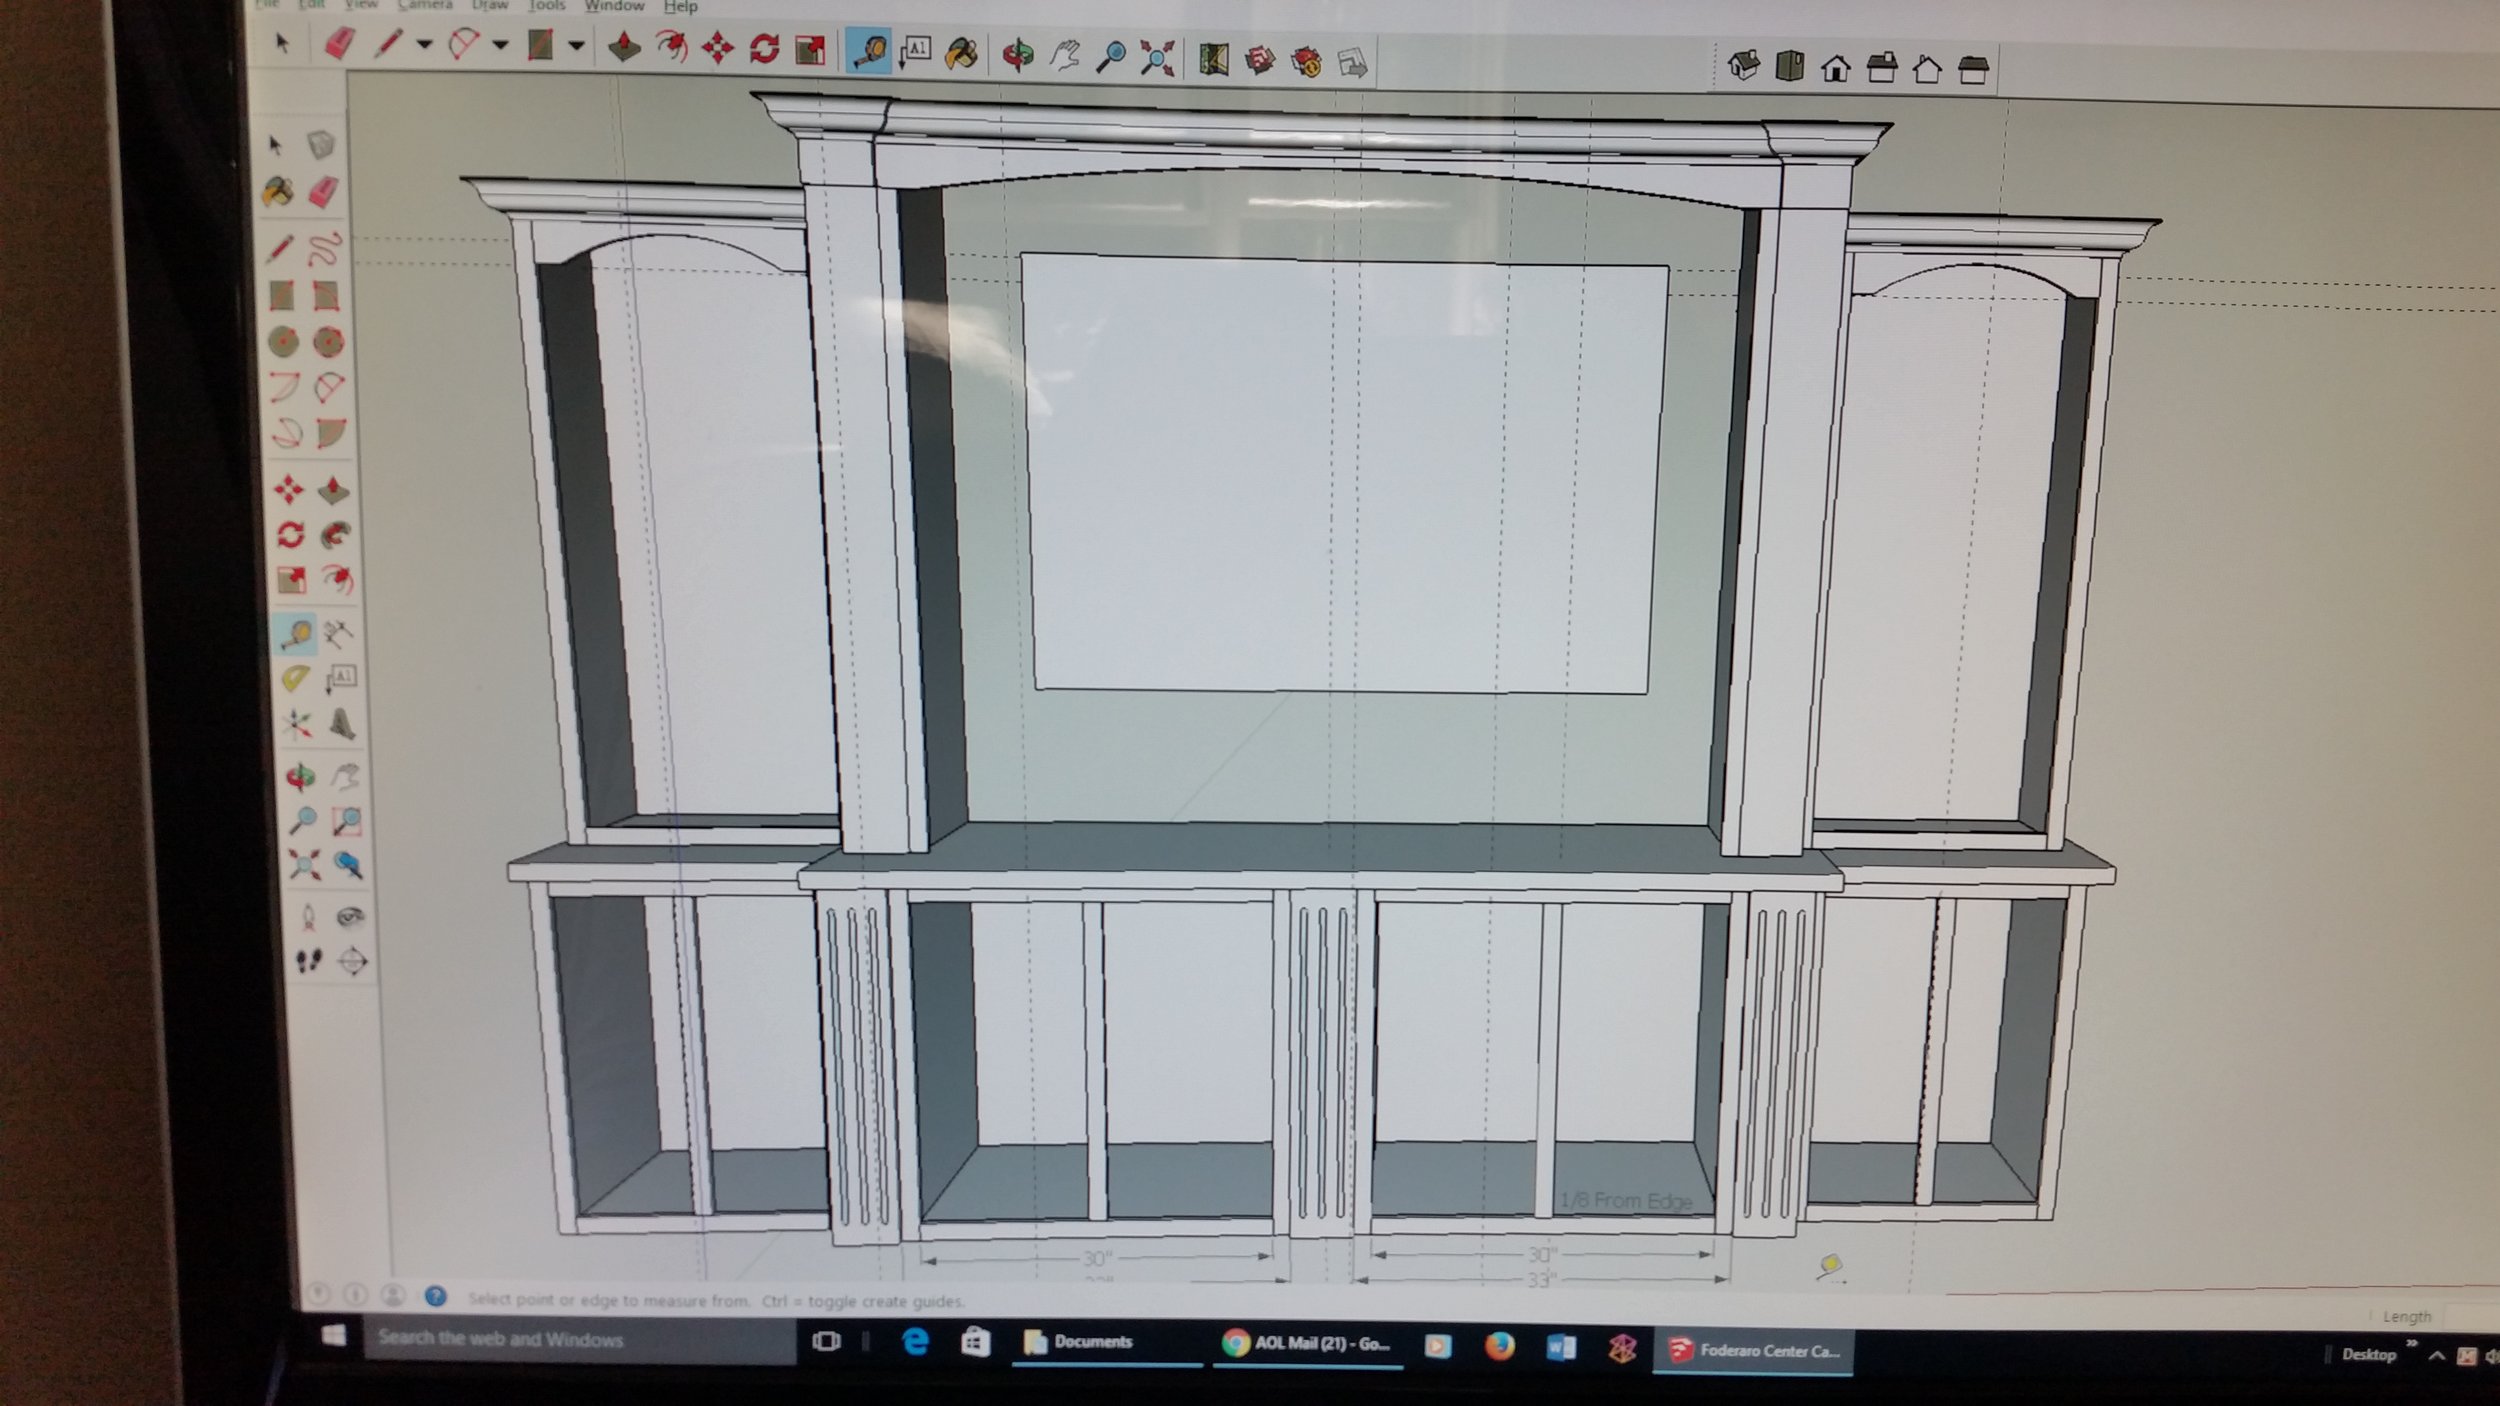The image size is (2500, 1406).
Task: Open the Windows Start button
Action: pyautogui.click(x=334, y=1336)
